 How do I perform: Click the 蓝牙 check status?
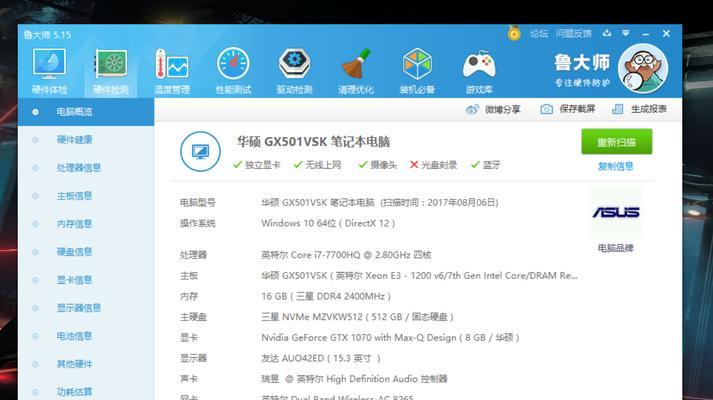[x=486, y=165]
